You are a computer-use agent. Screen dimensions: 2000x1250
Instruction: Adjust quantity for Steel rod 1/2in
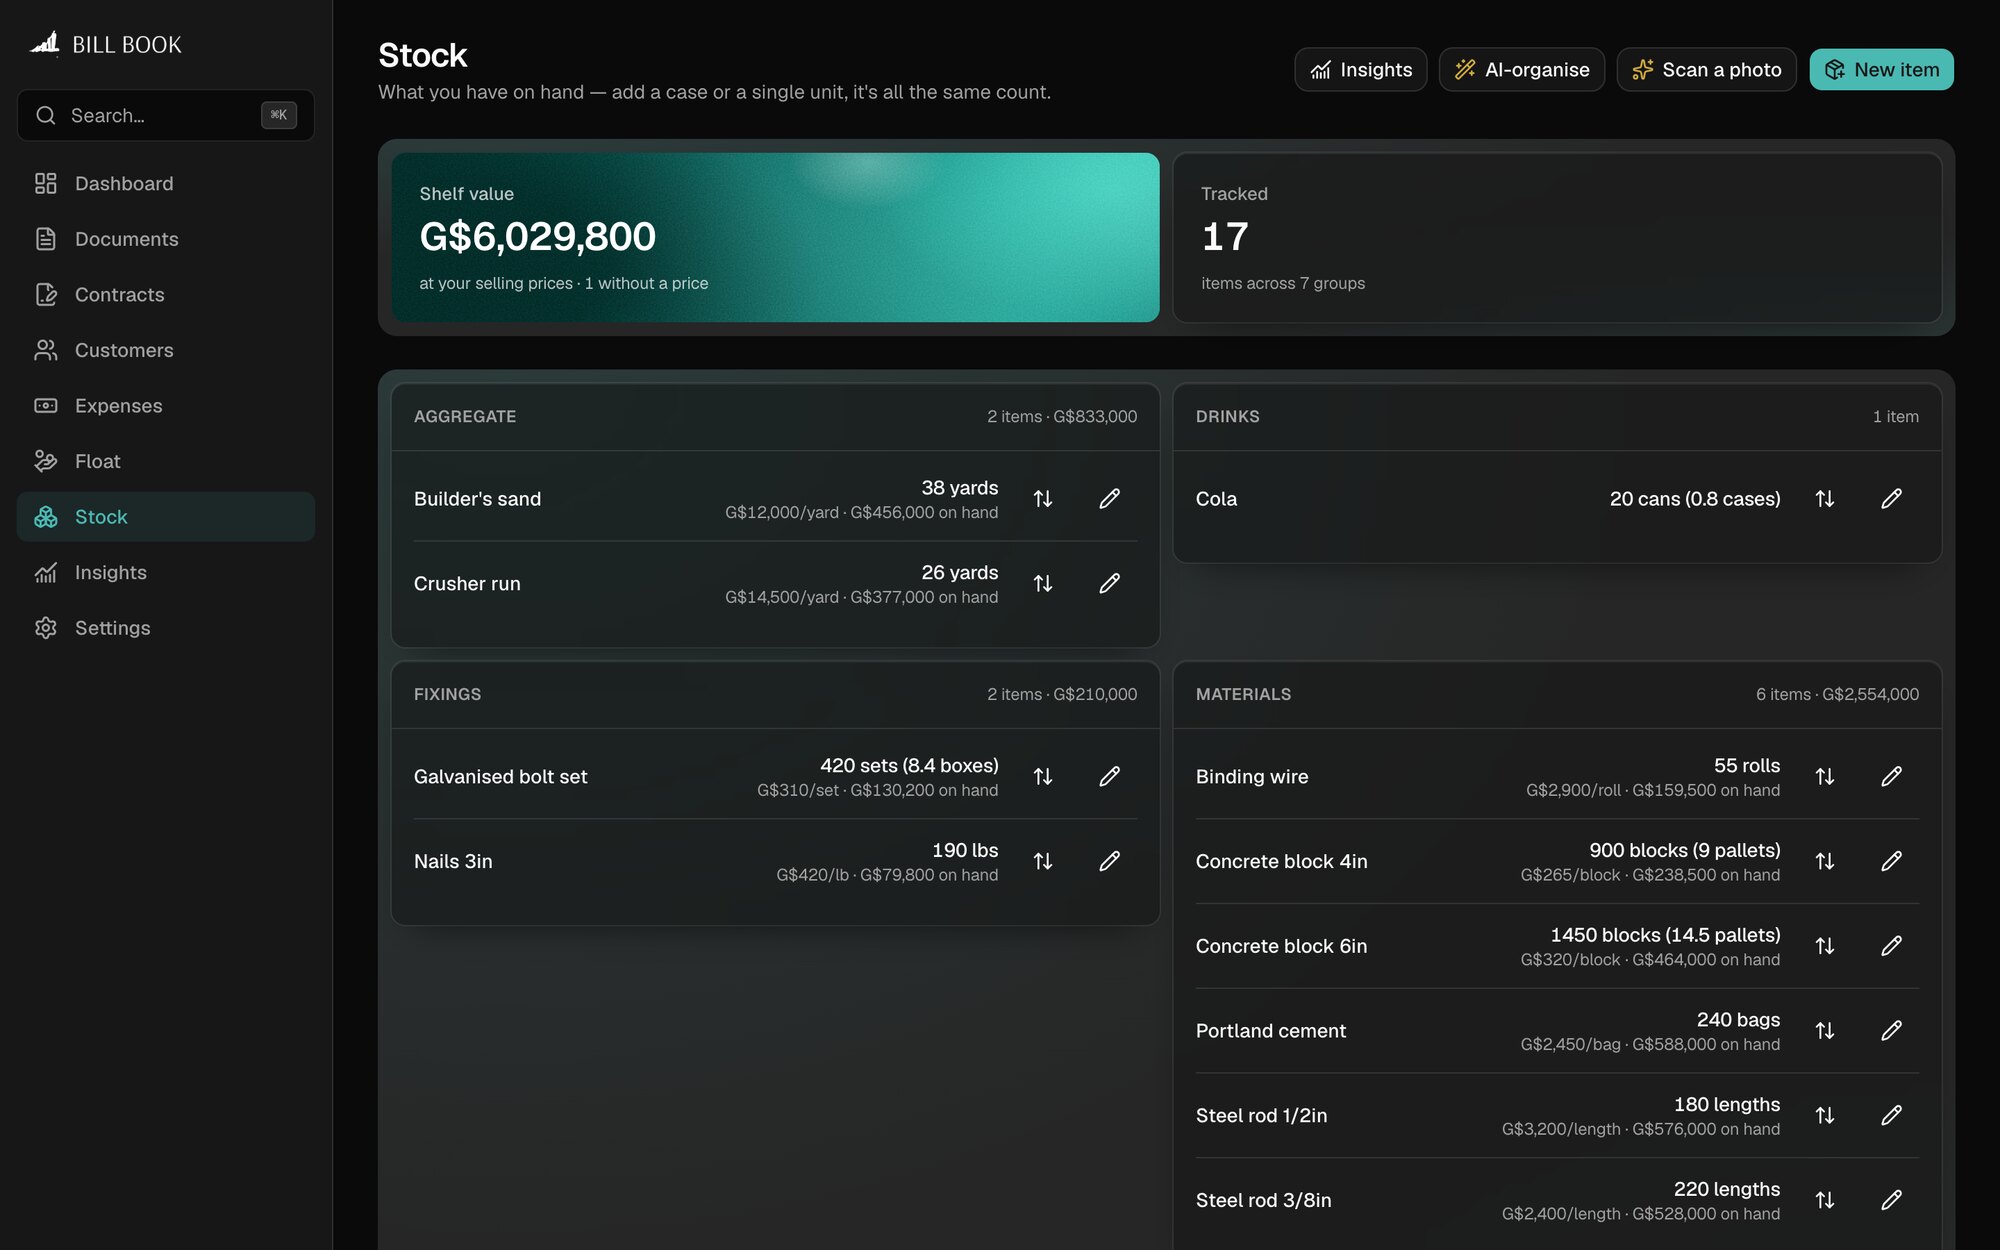[x=1825, y=1116]
